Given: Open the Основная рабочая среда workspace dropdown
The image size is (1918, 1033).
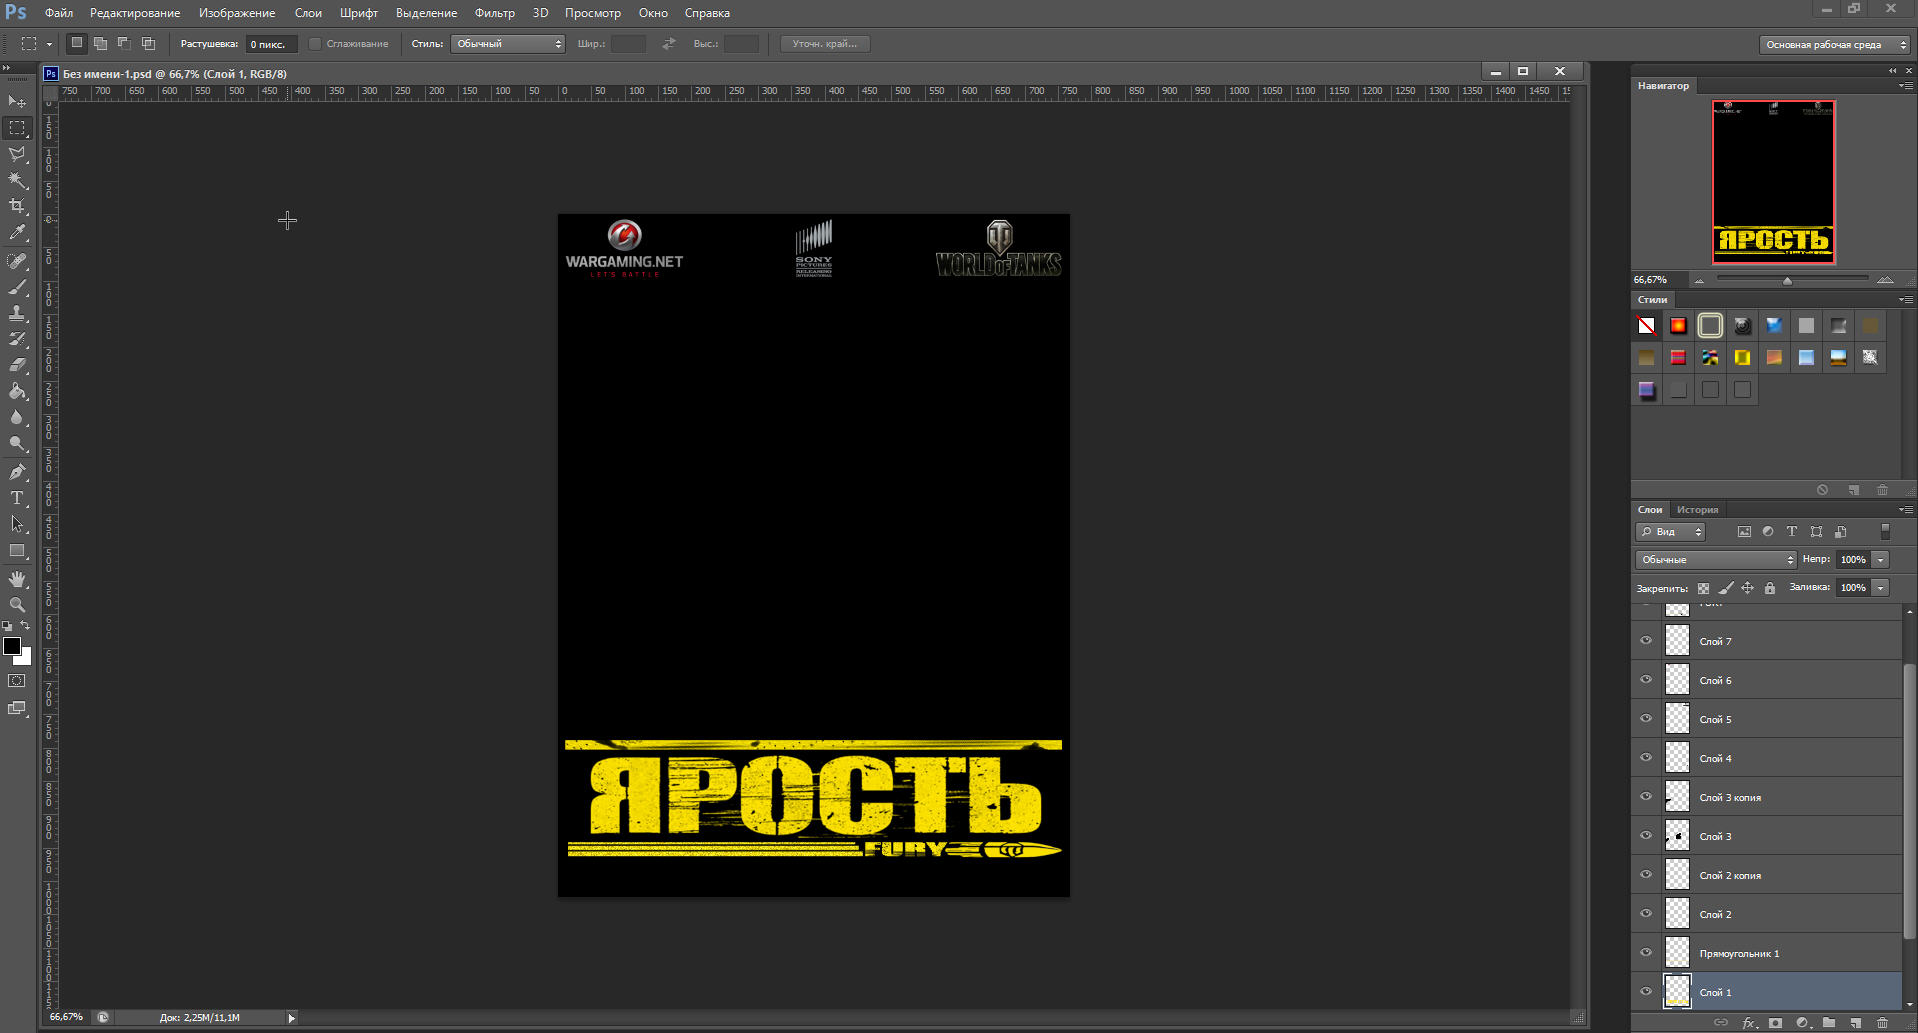Looking at the screenshot, I should point(1834,44).
